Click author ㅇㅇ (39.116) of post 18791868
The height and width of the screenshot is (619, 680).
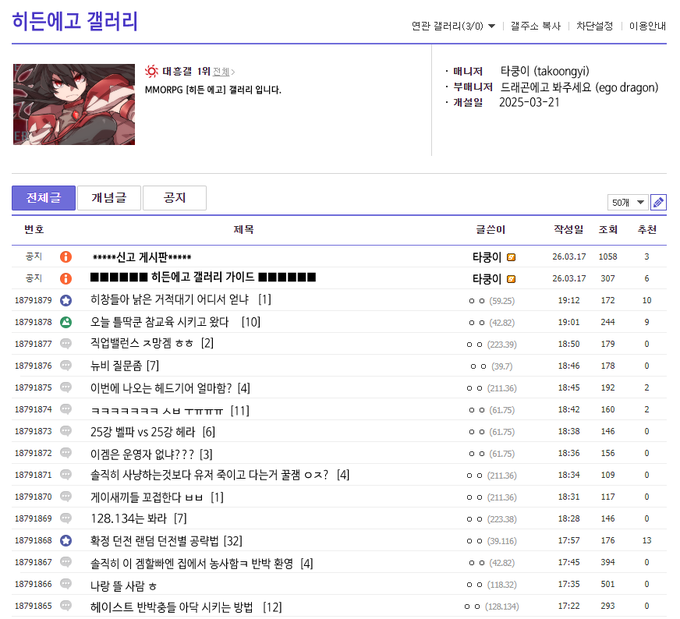point(492,541)
